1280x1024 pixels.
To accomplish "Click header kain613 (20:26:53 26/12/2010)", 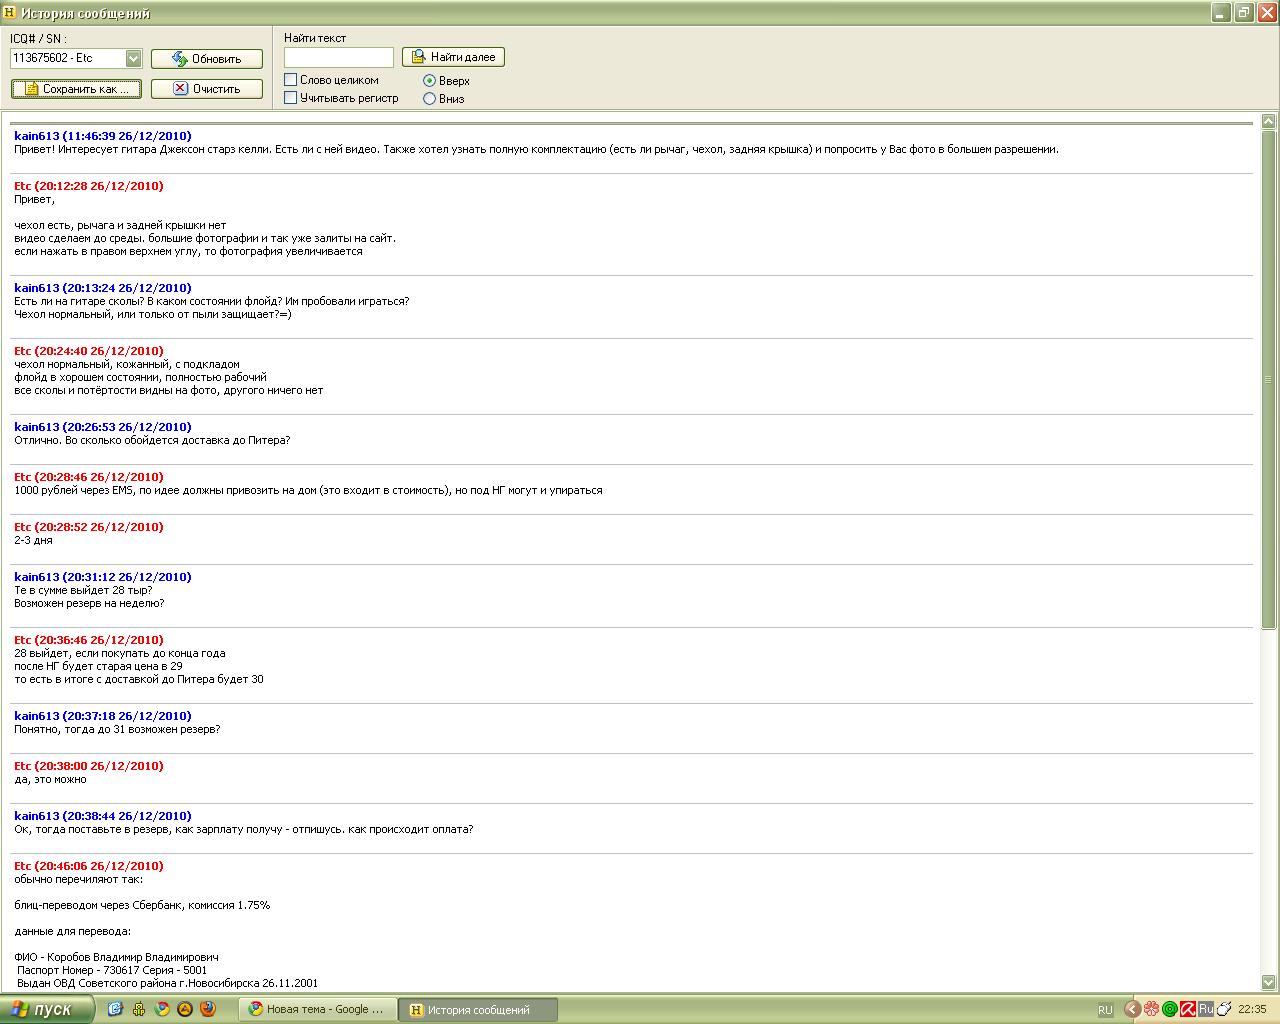I will tap(103, 427).
